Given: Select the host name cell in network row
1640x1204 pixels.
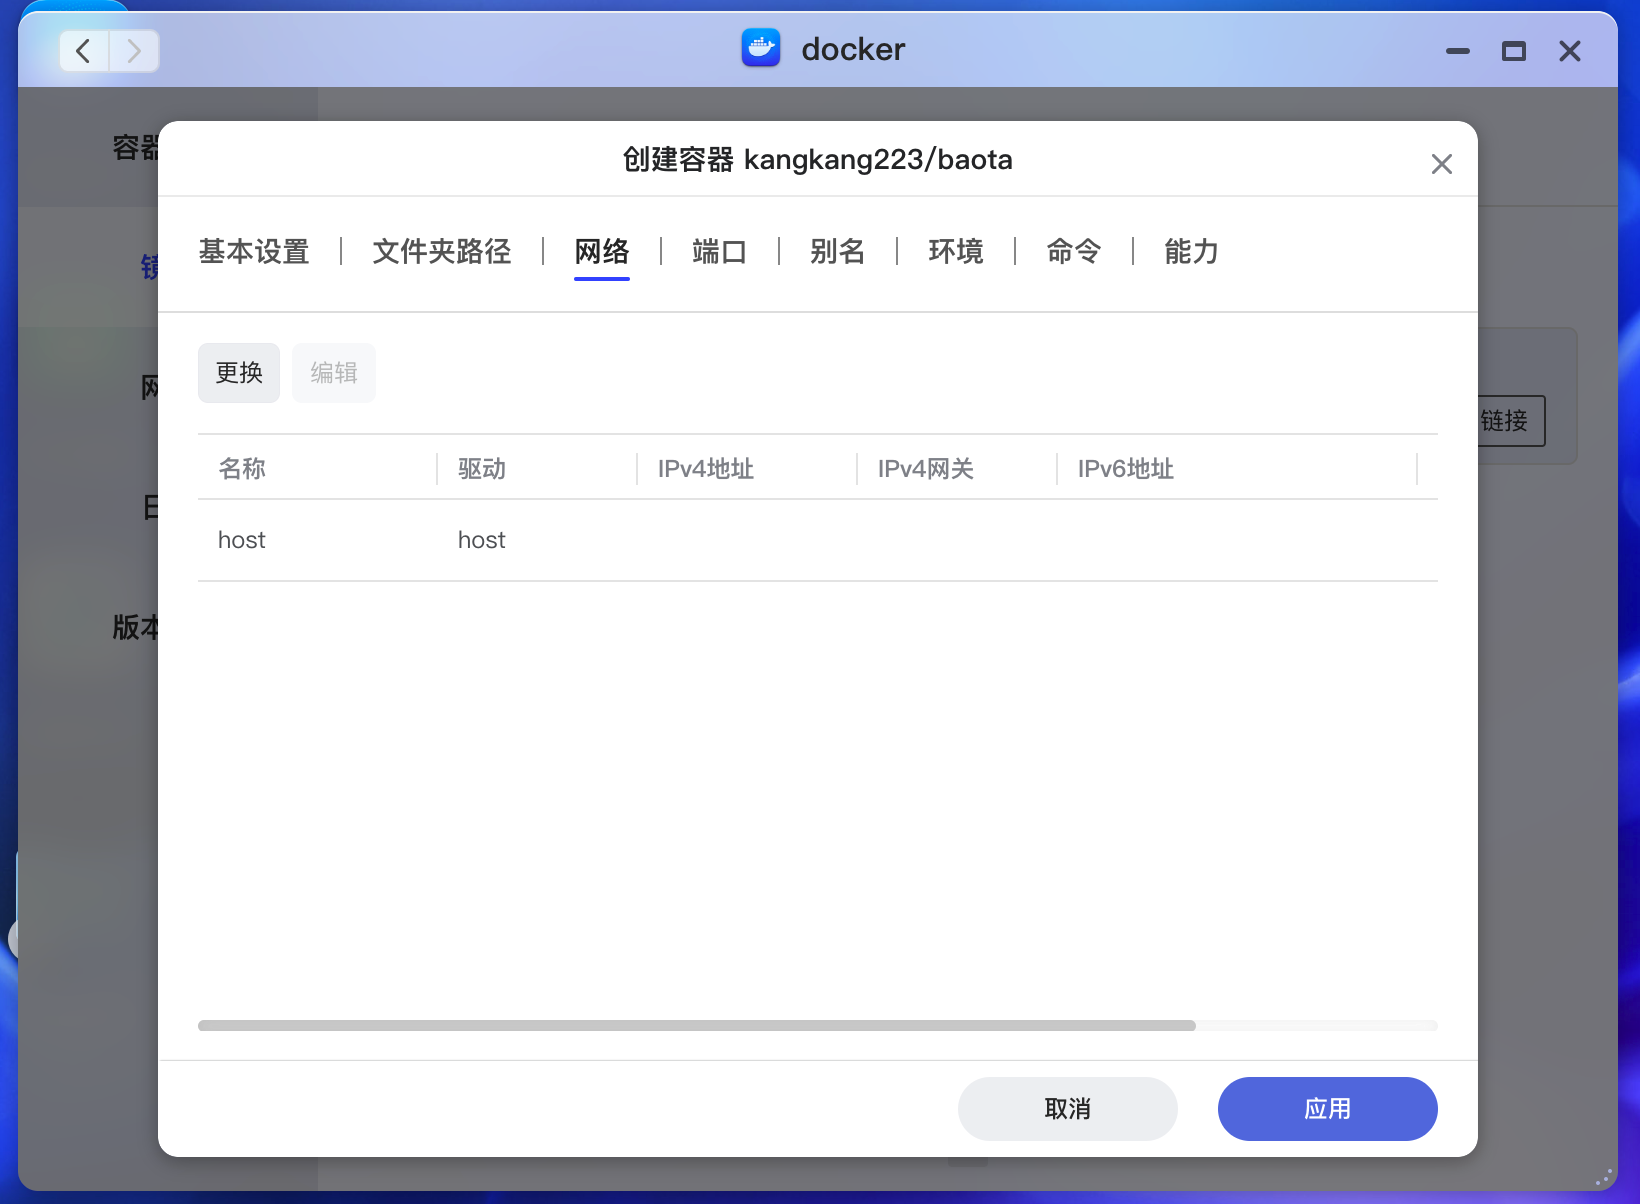Looking at the screenshot, I should click(242, 540).
